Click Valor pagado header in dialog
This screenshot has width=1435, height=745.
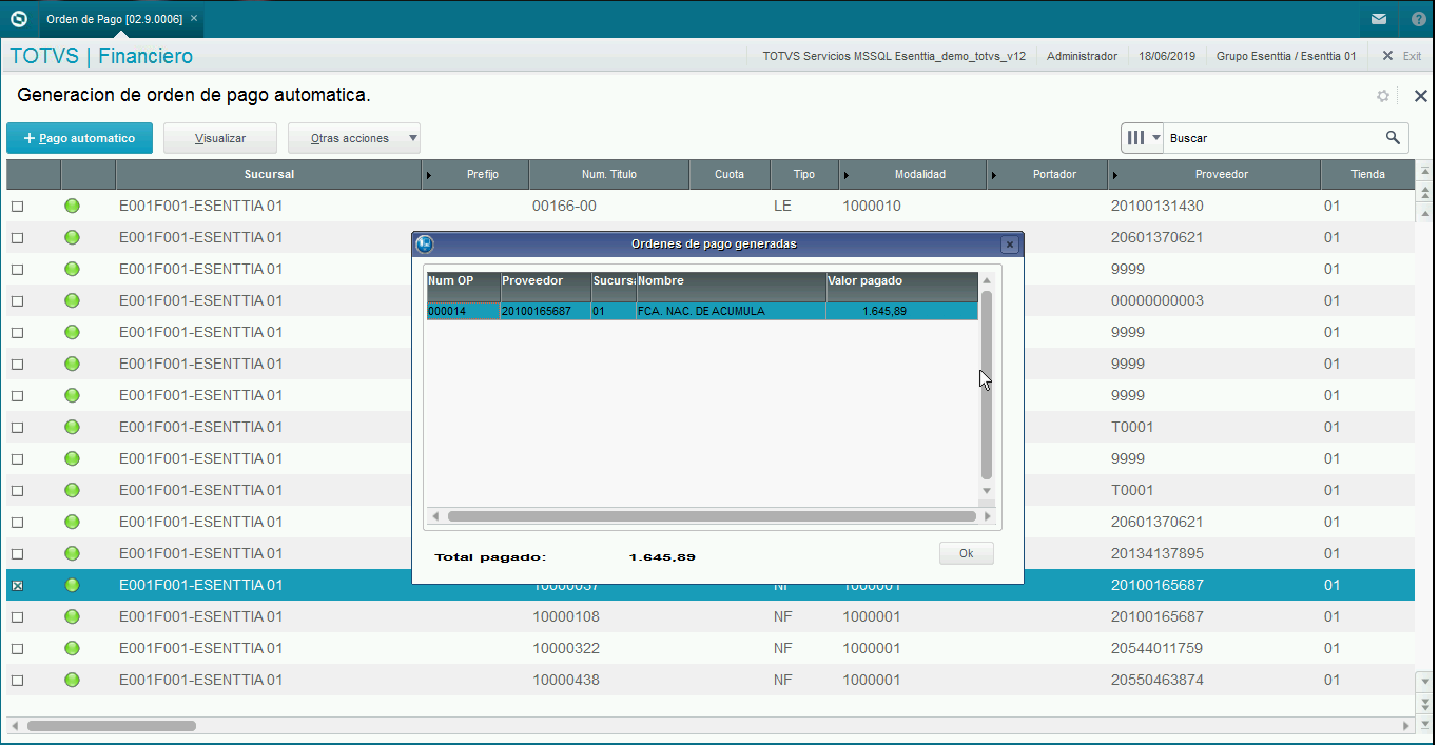[x=901, y=287]
